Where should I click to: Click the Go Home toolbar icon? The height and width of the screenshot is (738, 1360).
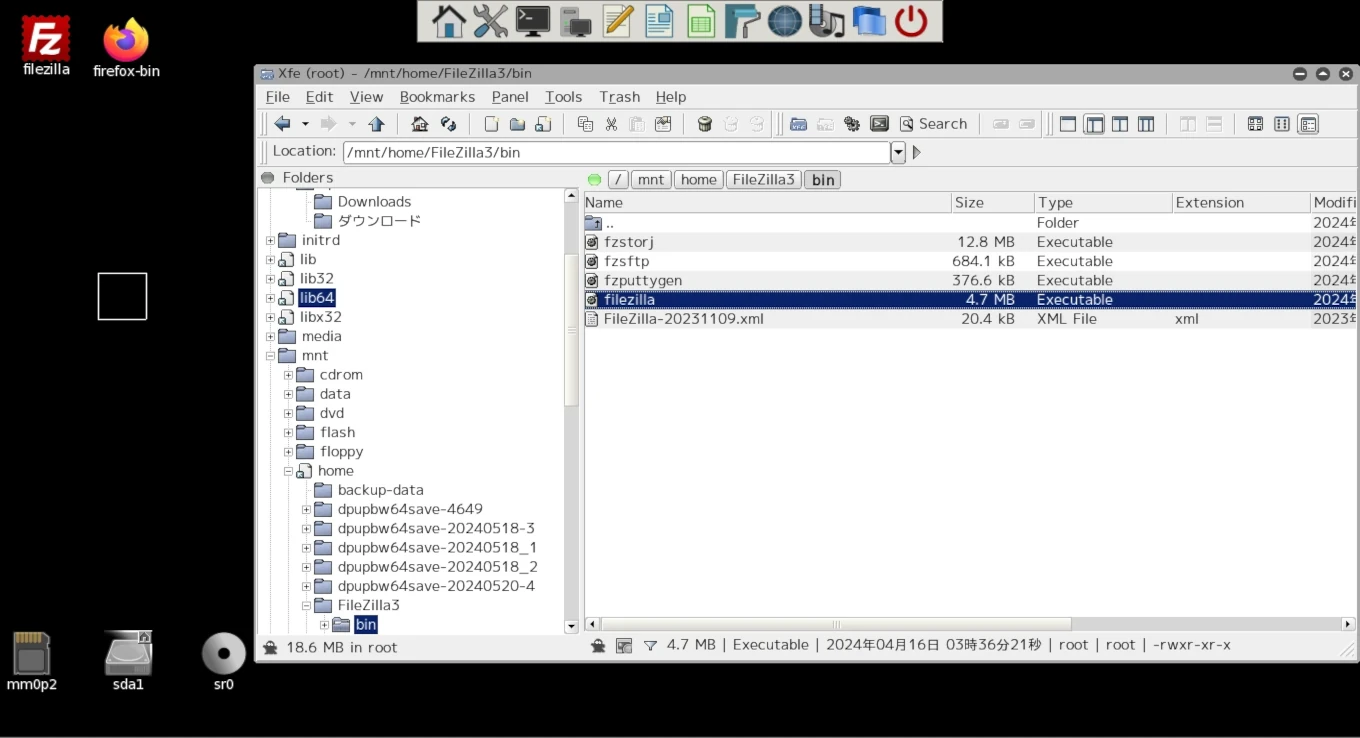tap(420, 124)
